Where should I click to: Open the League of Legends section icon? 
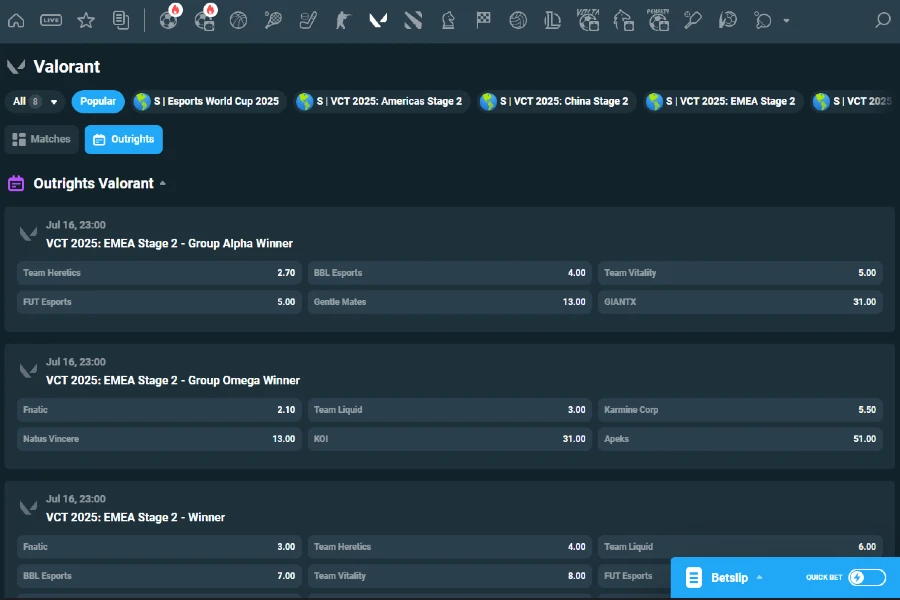click(x=553, y=19)
